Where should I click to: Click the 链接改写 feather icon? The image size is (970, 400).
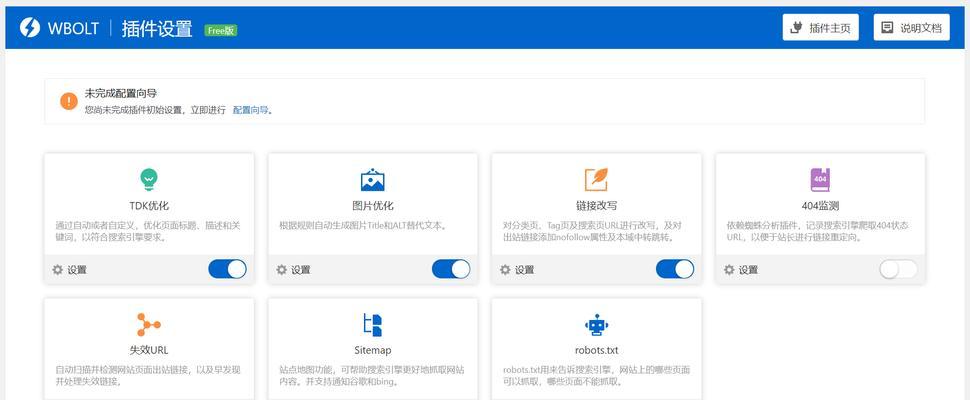point(596,179)
